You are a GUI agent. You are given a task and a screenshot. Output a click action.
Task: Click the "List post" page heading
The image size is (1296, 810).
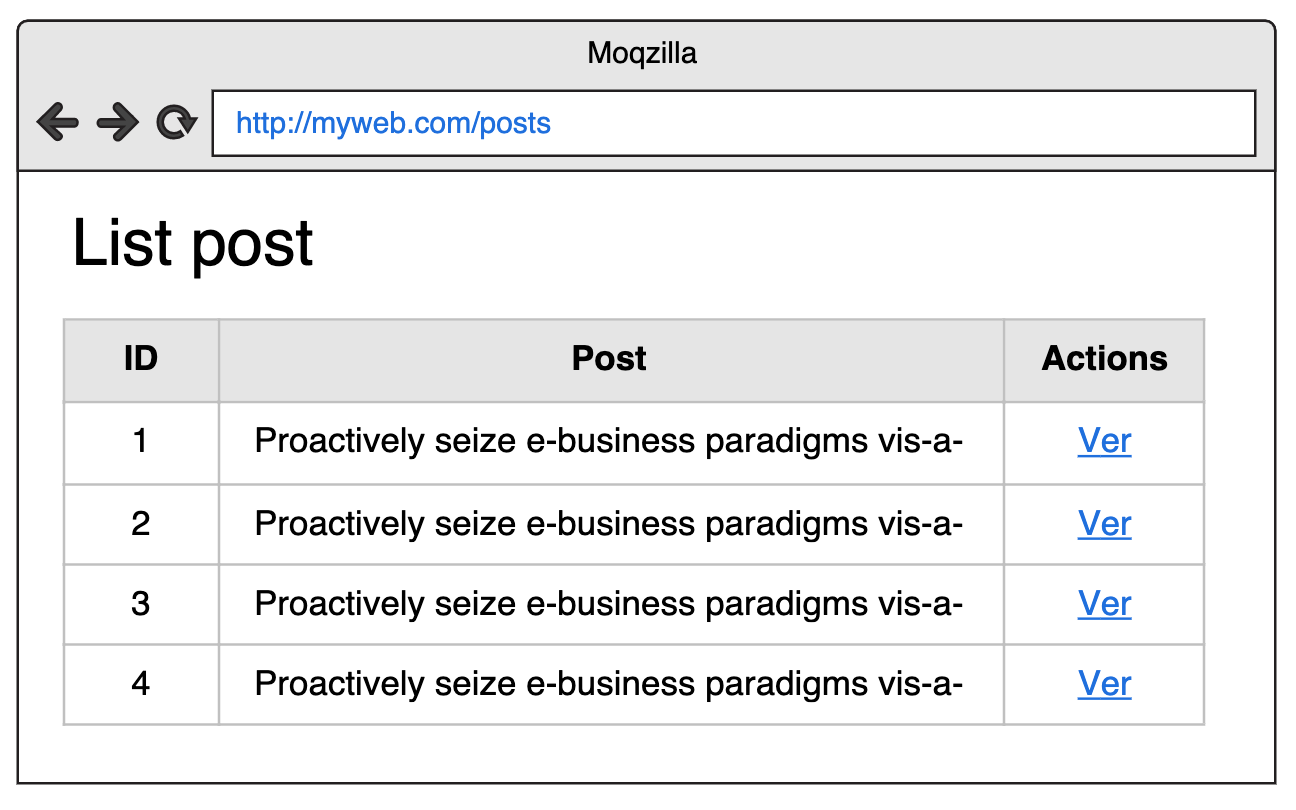tap(193, 243)
